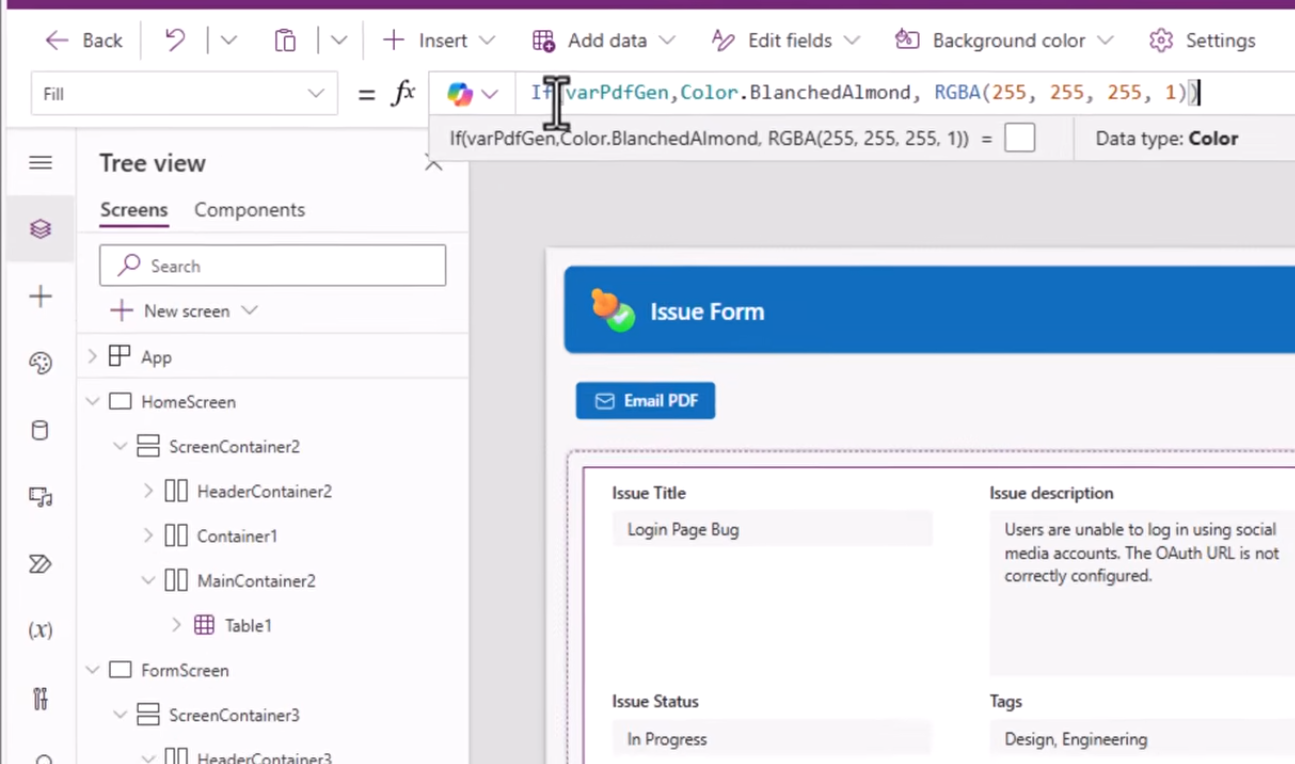
Task: Collapse the HomeScreen tree node
Action: (x=92, y=401)
